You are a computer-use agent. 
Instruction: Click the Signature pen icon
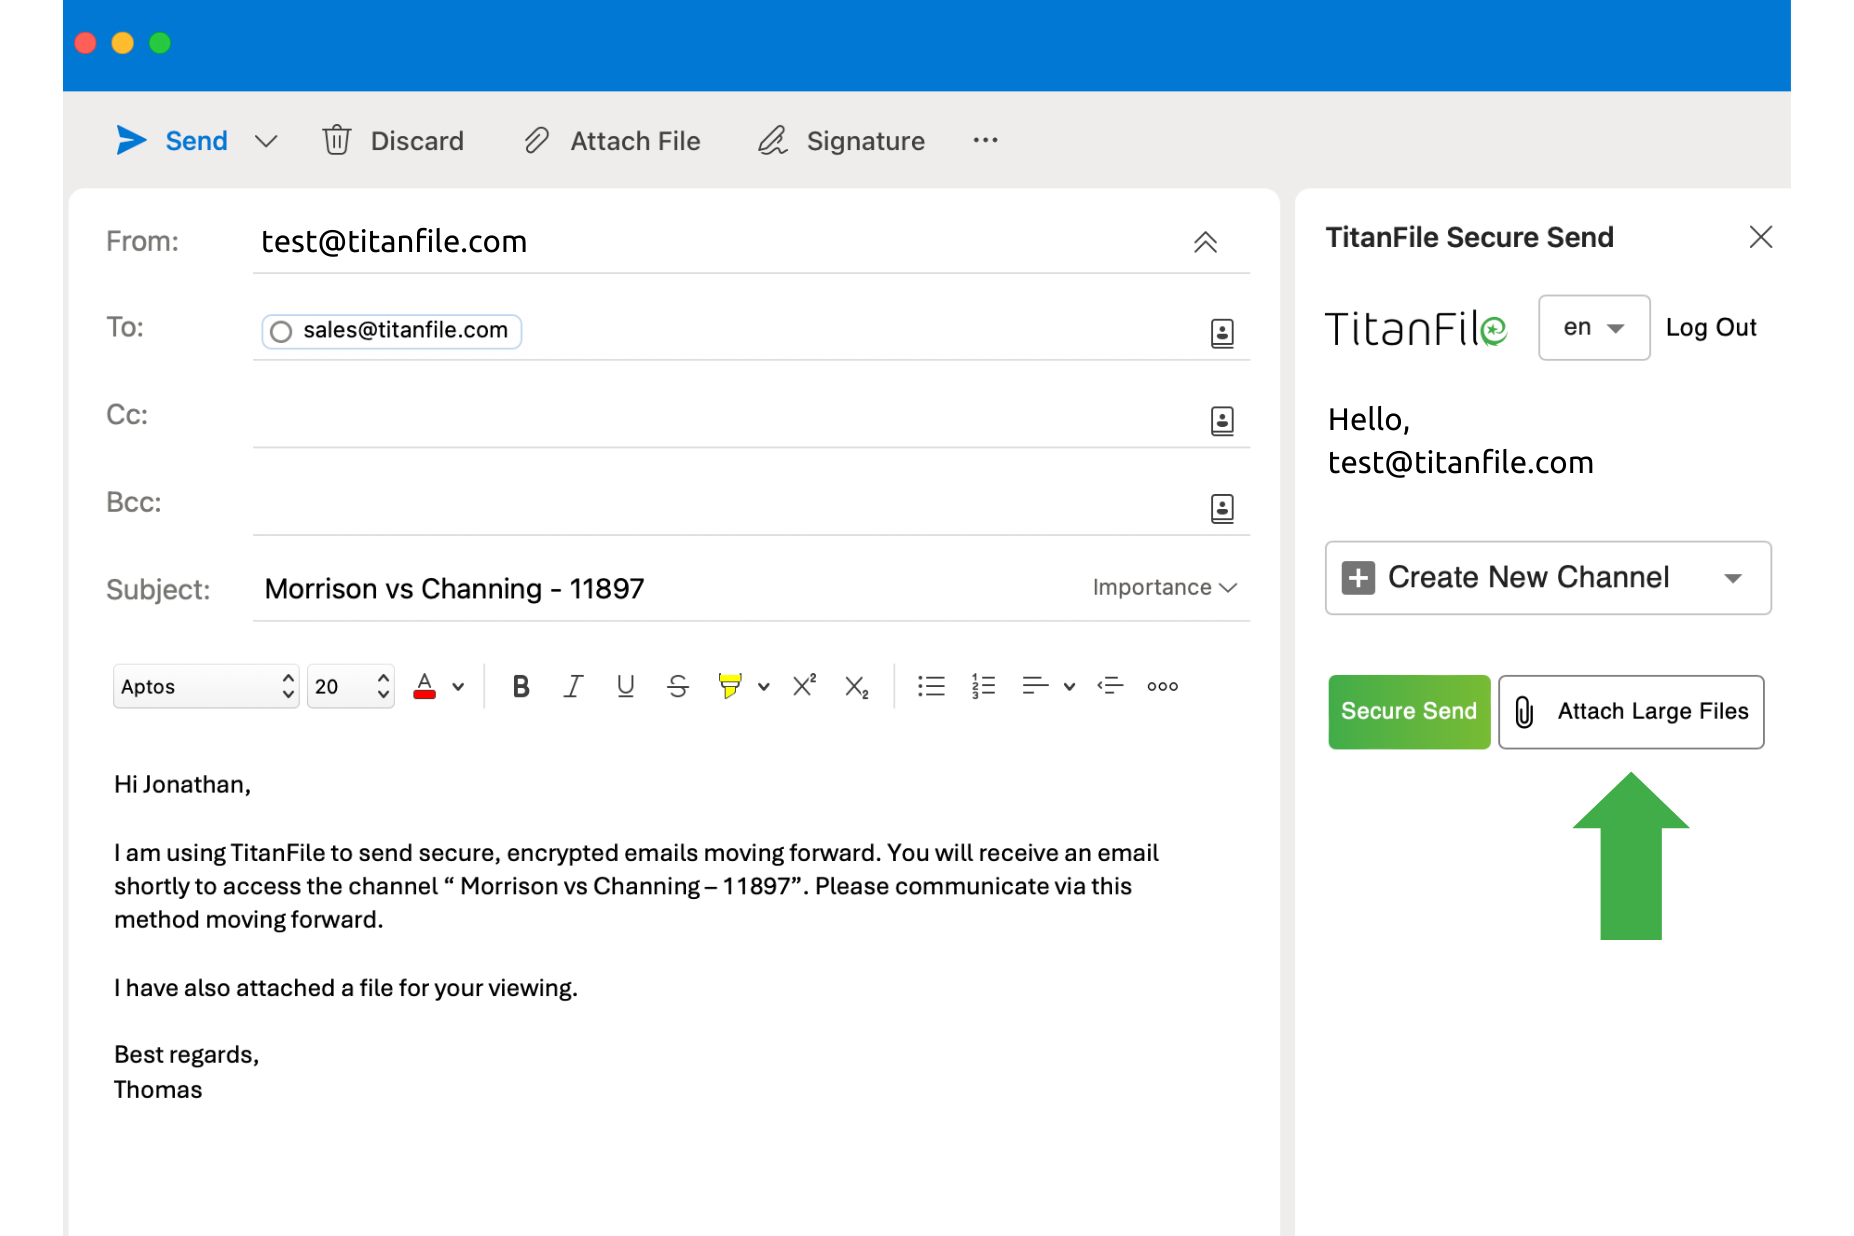773,141
